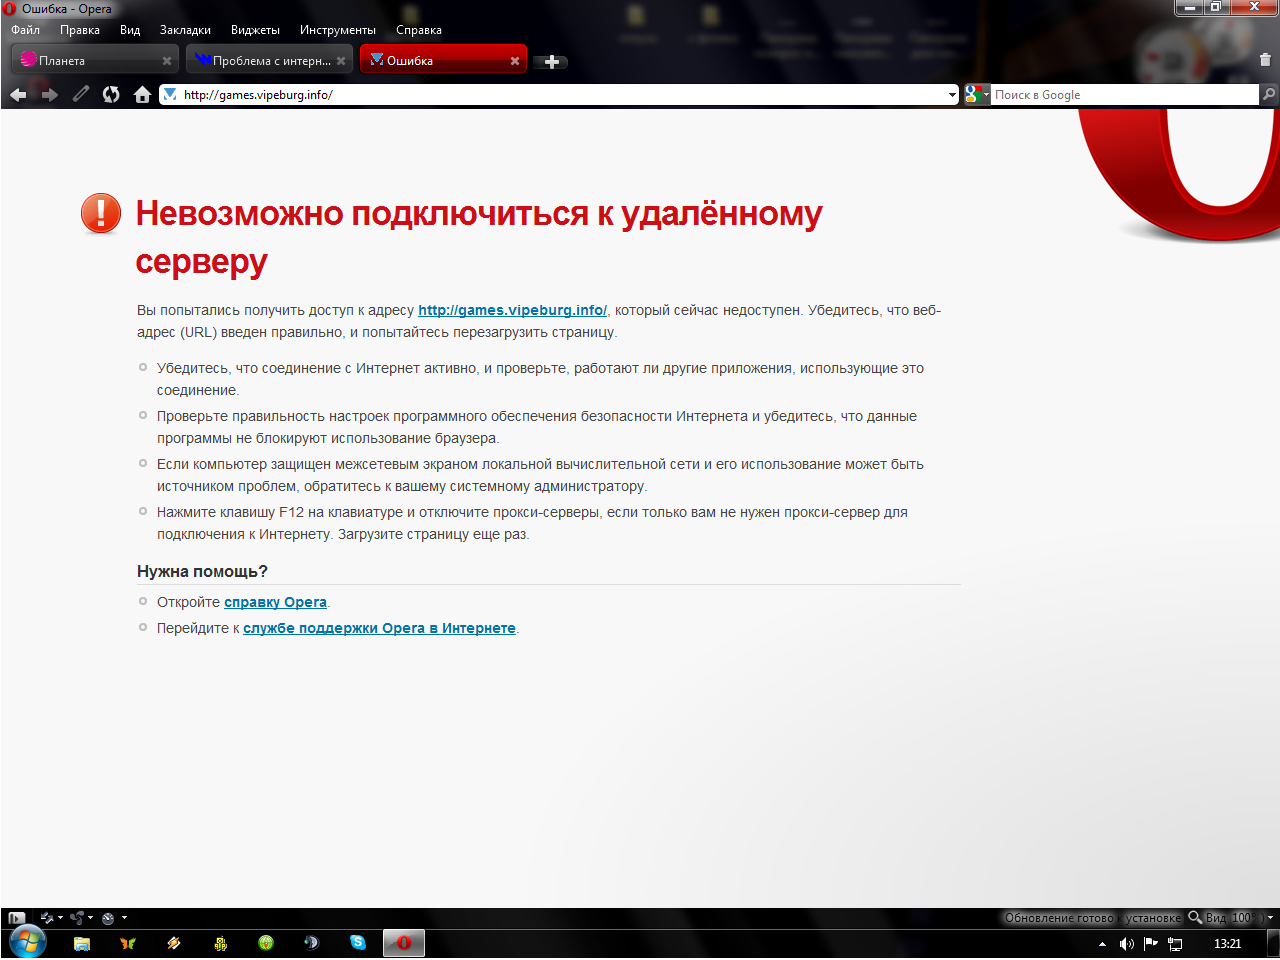
Task: Click the Нужна помощь? heading
Action: (202, 571)
